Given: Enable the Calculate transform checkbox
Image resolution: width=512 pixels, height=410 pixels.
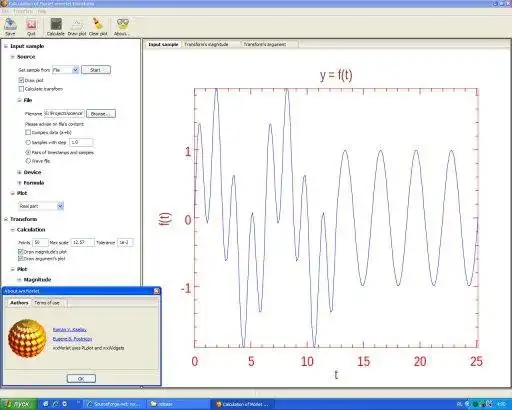Looking at the screenshot, I should (21, 89).
